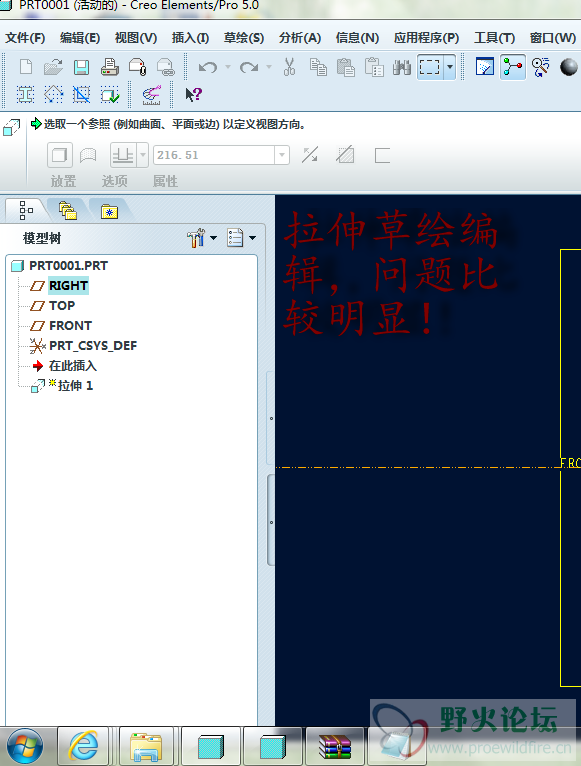Toggle dimension display in sketcher
Viewport: 581px width, 766px height.
pyautogui.click(x=25, y=94)
